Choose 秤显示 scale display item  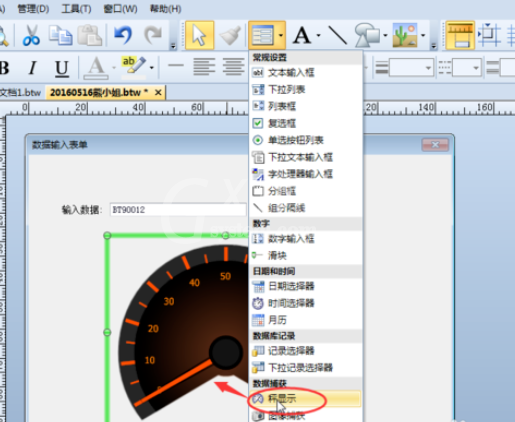305,398
